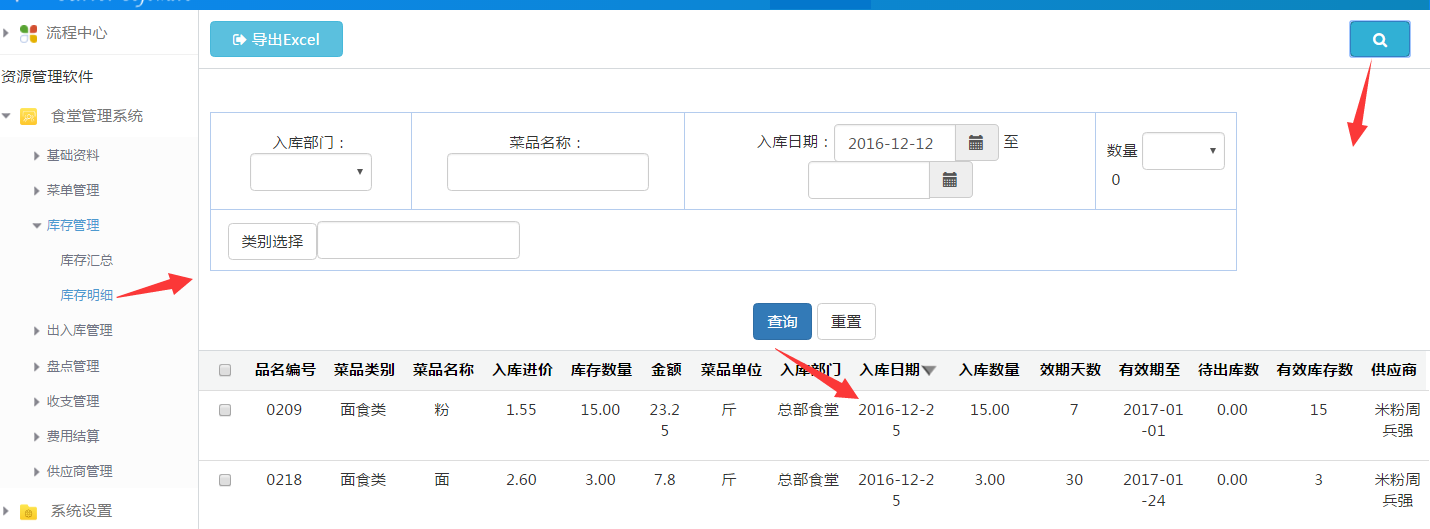Image resolution: width=1430 pixels, height=529 pixels.
Task: Sort by 入库日期 column arrow
Action: click(x=929, y=370)
